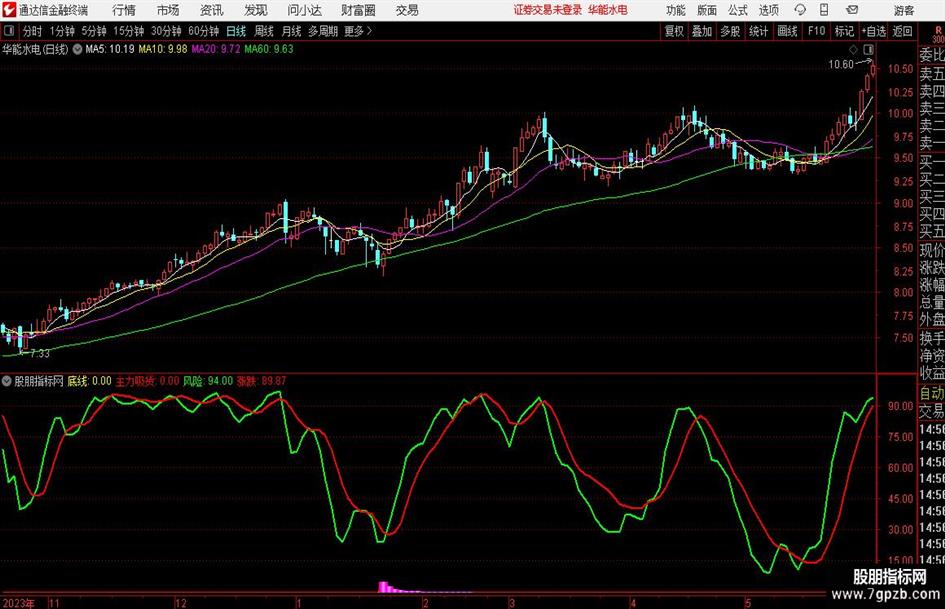
Task: Click the 叠加 overlay button
Action: tap(702, 31)
